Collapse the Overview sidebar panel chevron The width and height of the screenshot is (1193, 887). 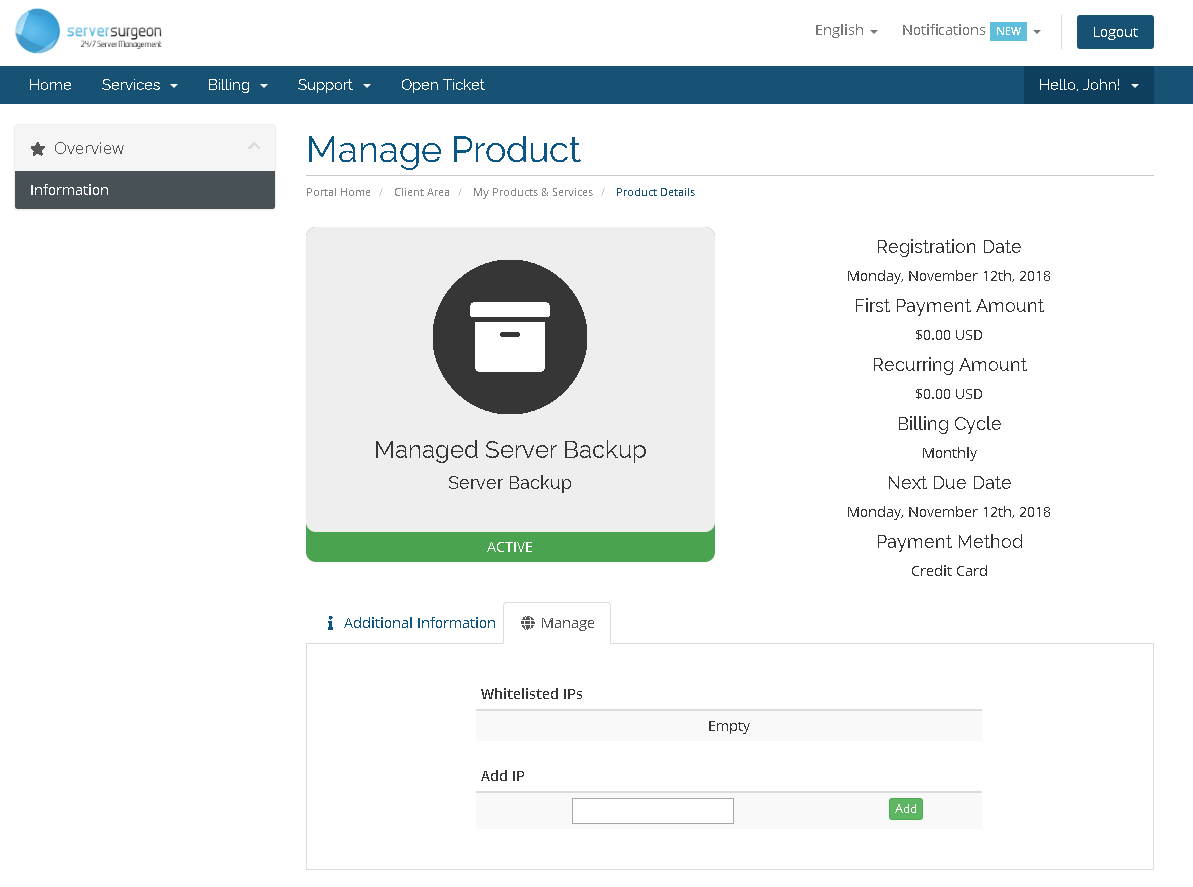254,146
